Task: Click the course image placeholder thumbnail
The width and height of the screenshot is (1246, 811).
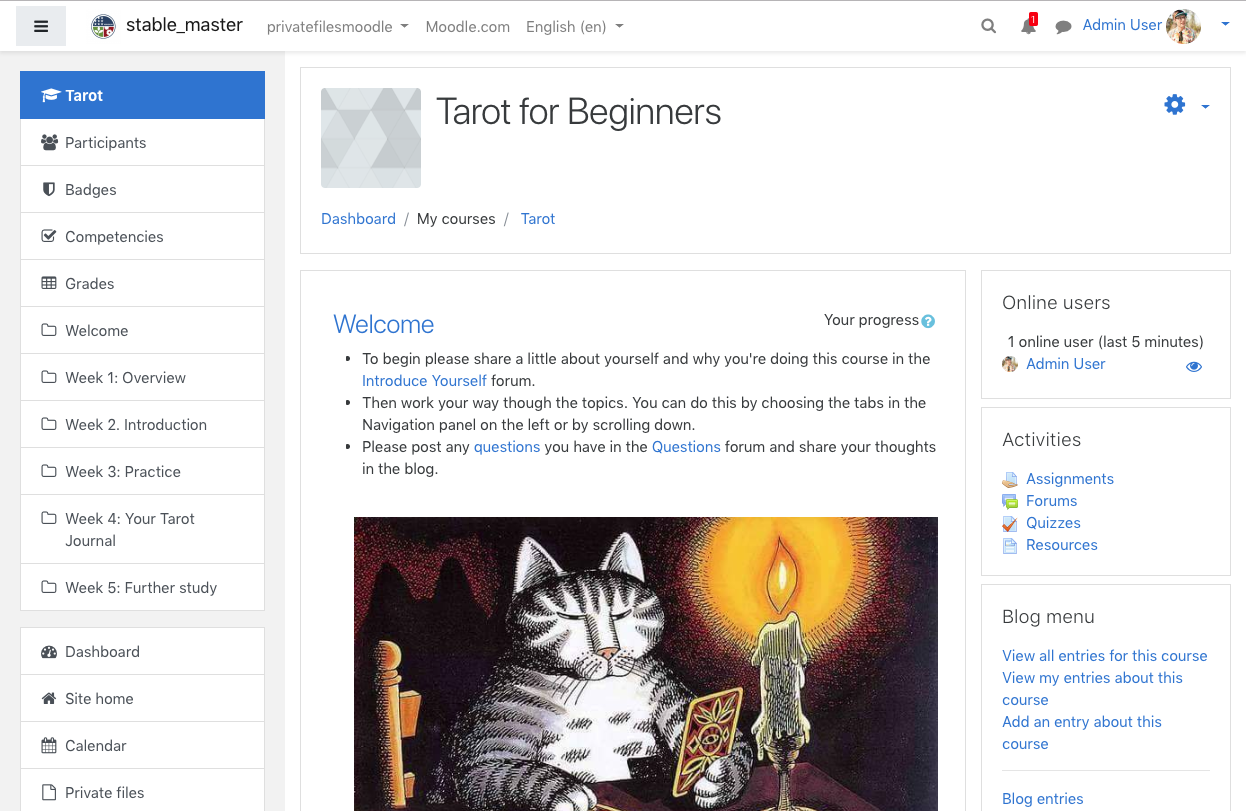Action: [x=371, y=138]
